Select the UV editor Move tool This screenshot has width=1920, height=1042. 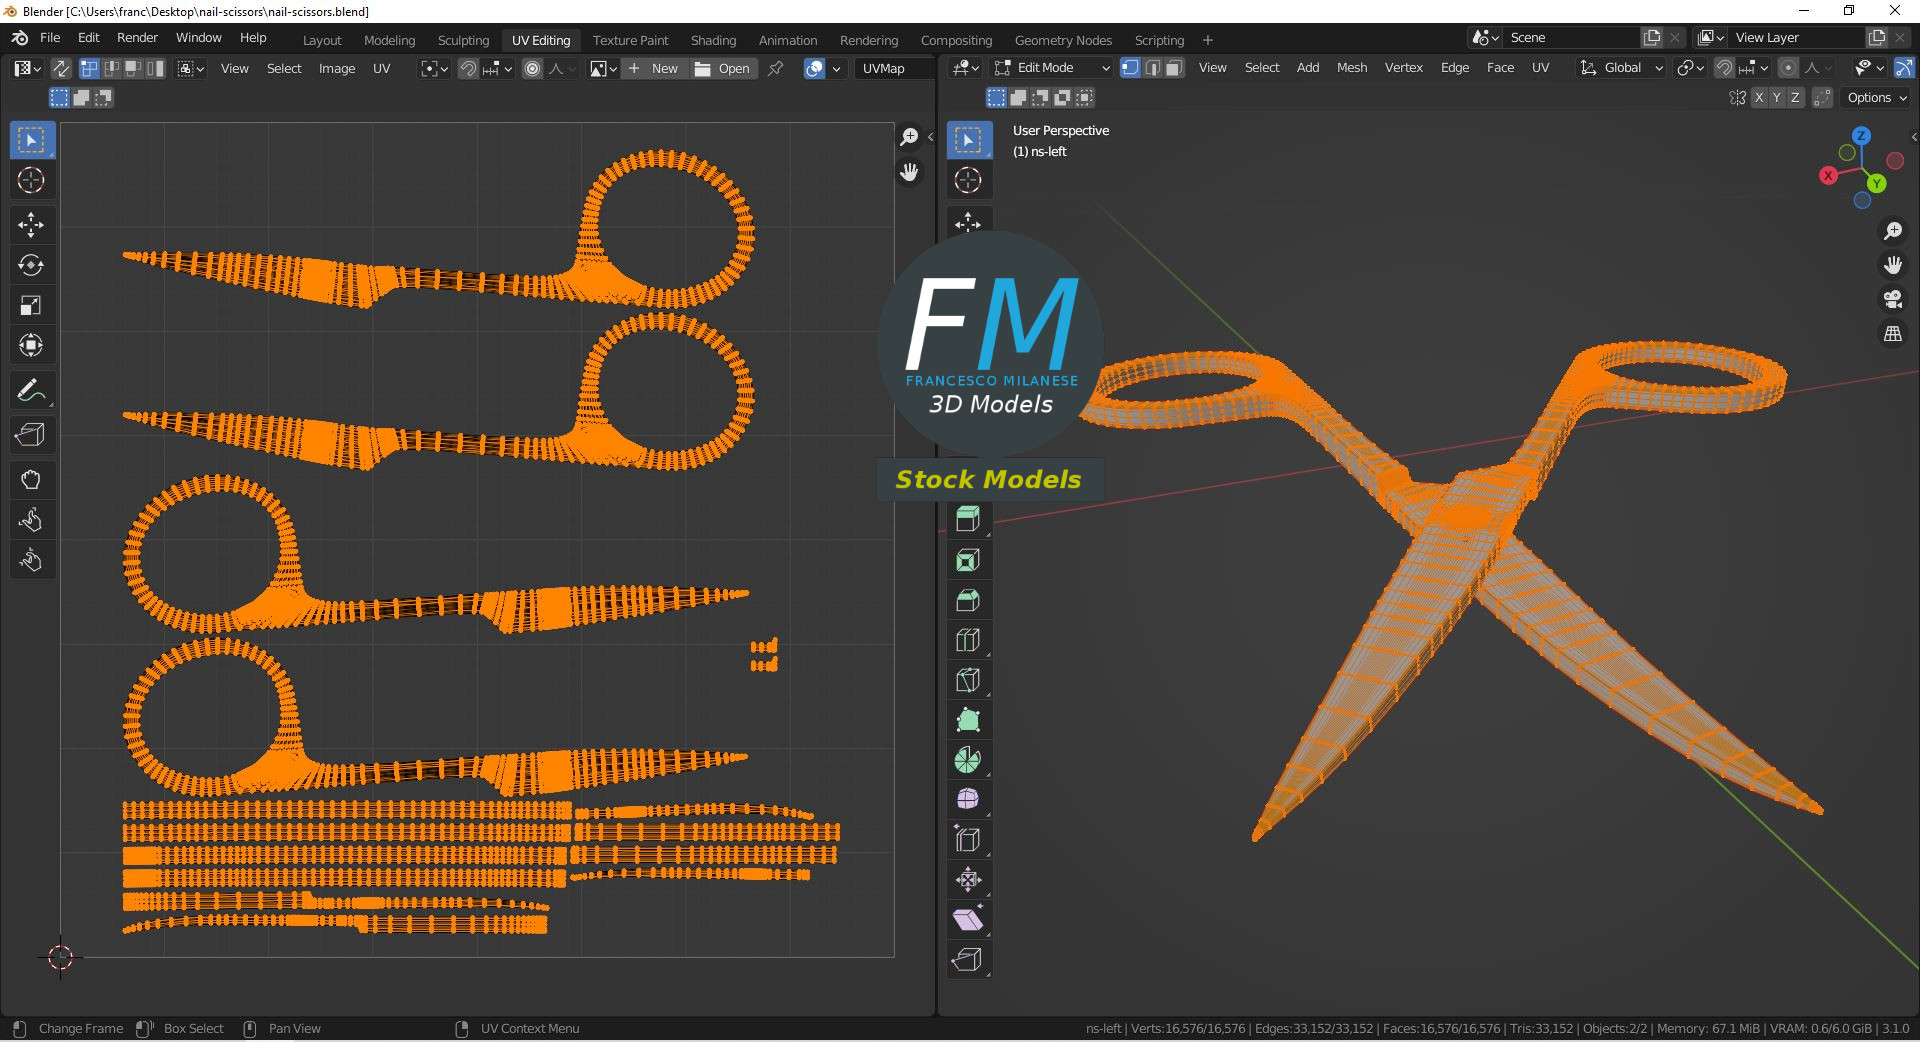click(31, 225)
